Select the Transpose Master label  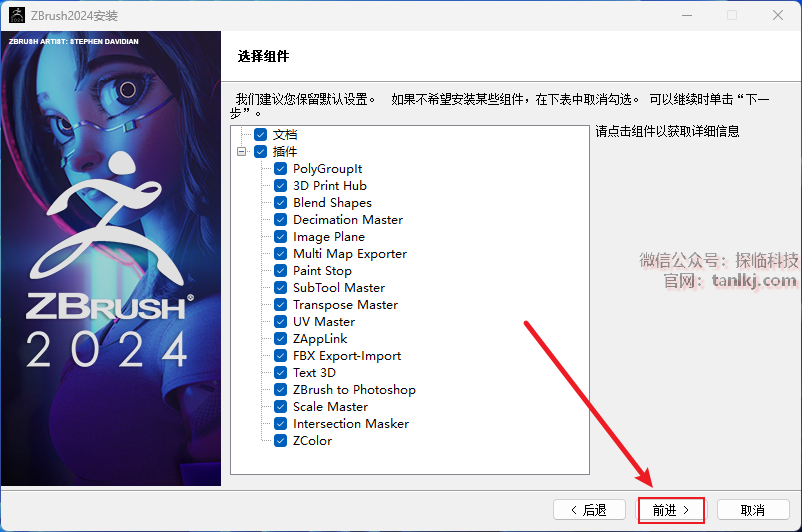pos(345,305)
